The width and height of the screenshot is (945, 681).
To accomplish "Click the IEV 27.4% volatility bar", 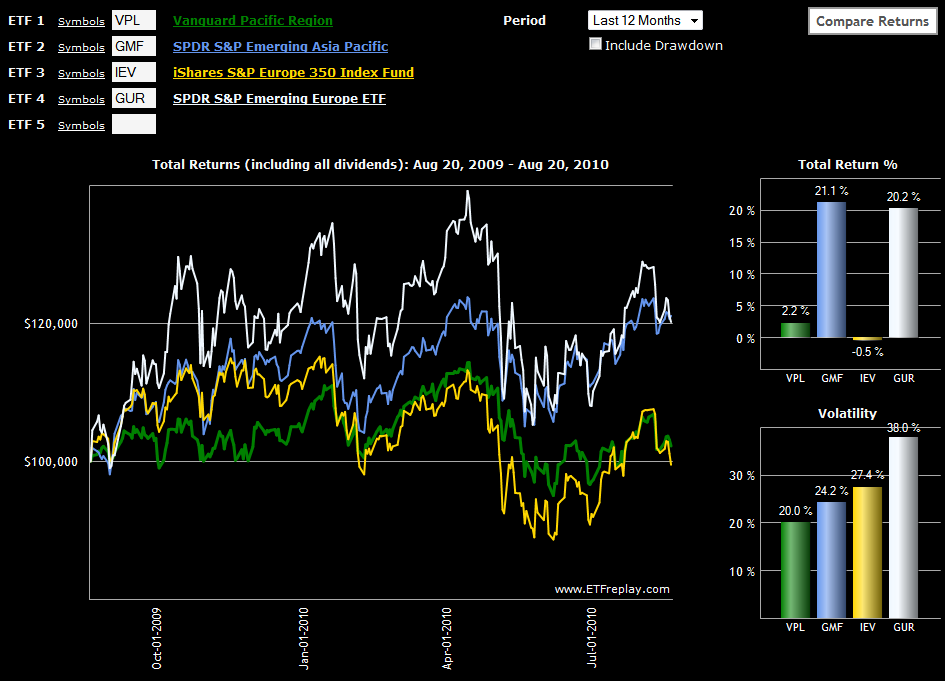I will pos(867,552).
